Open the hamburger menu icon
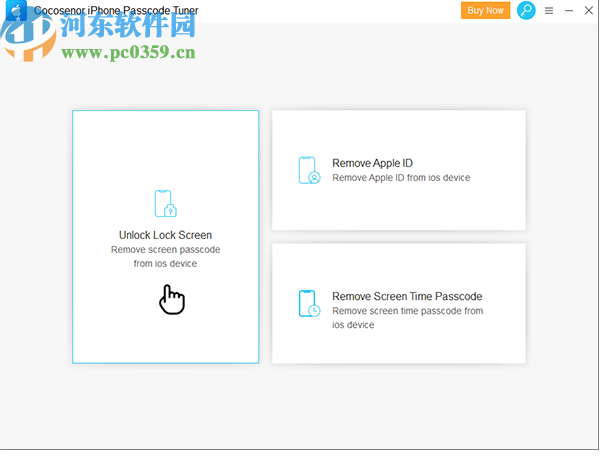Image resolution: width=608 pixels, height=456 pixels. click(549, 10)
